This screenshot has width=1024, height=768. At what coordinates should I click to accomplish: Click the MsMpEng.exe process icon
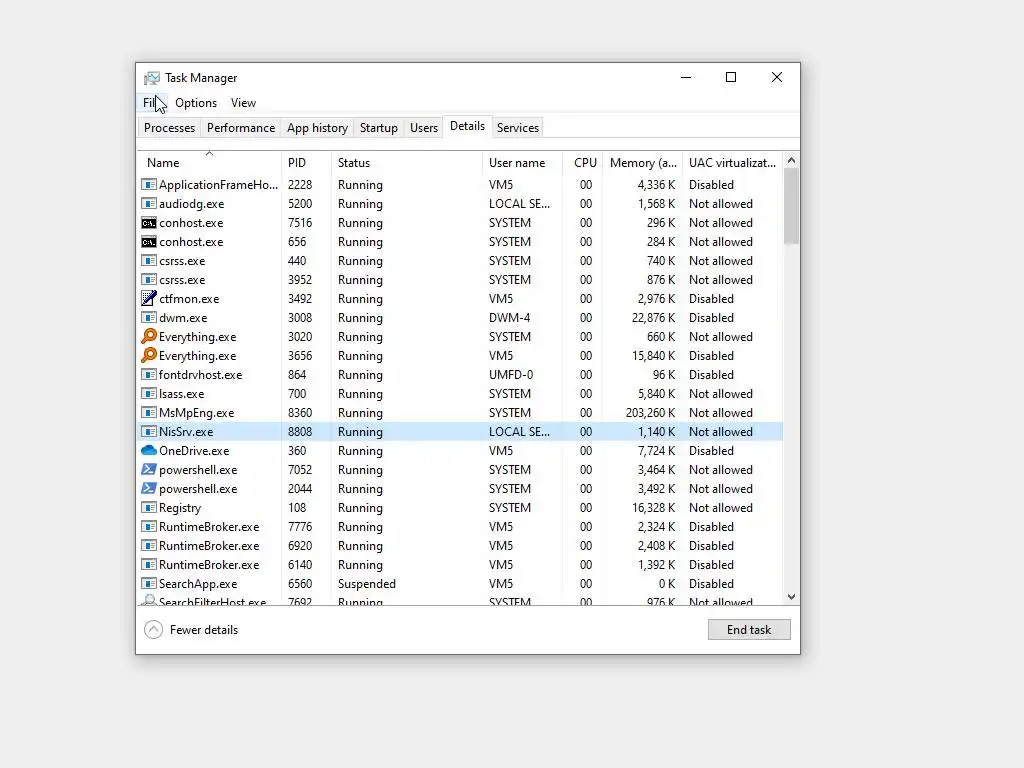click(149, 413)
